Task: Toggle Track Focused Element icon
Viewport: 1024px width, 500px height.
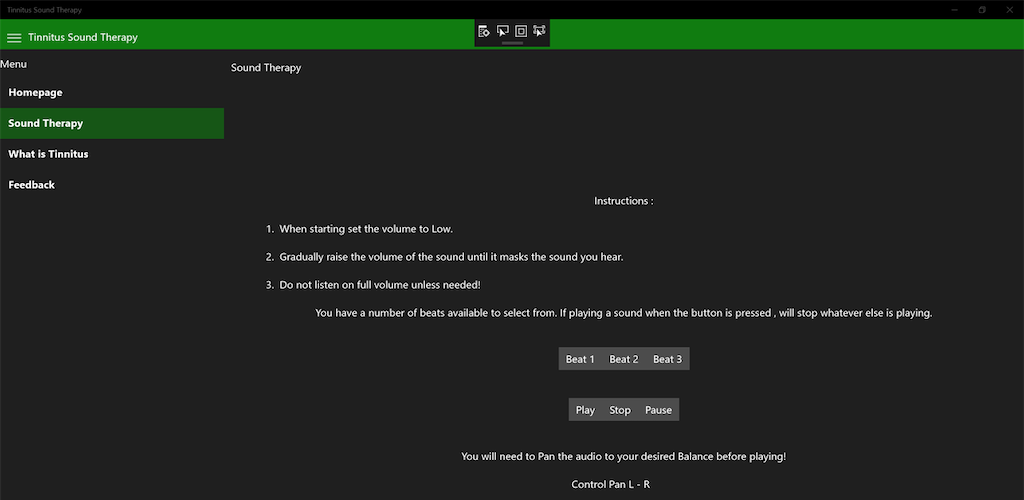Action: 540,31
